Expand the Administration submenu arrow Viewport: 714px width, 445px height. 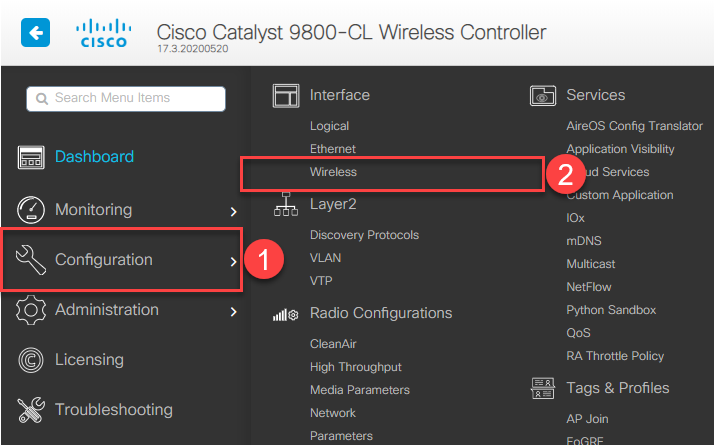tap(233, 311)
